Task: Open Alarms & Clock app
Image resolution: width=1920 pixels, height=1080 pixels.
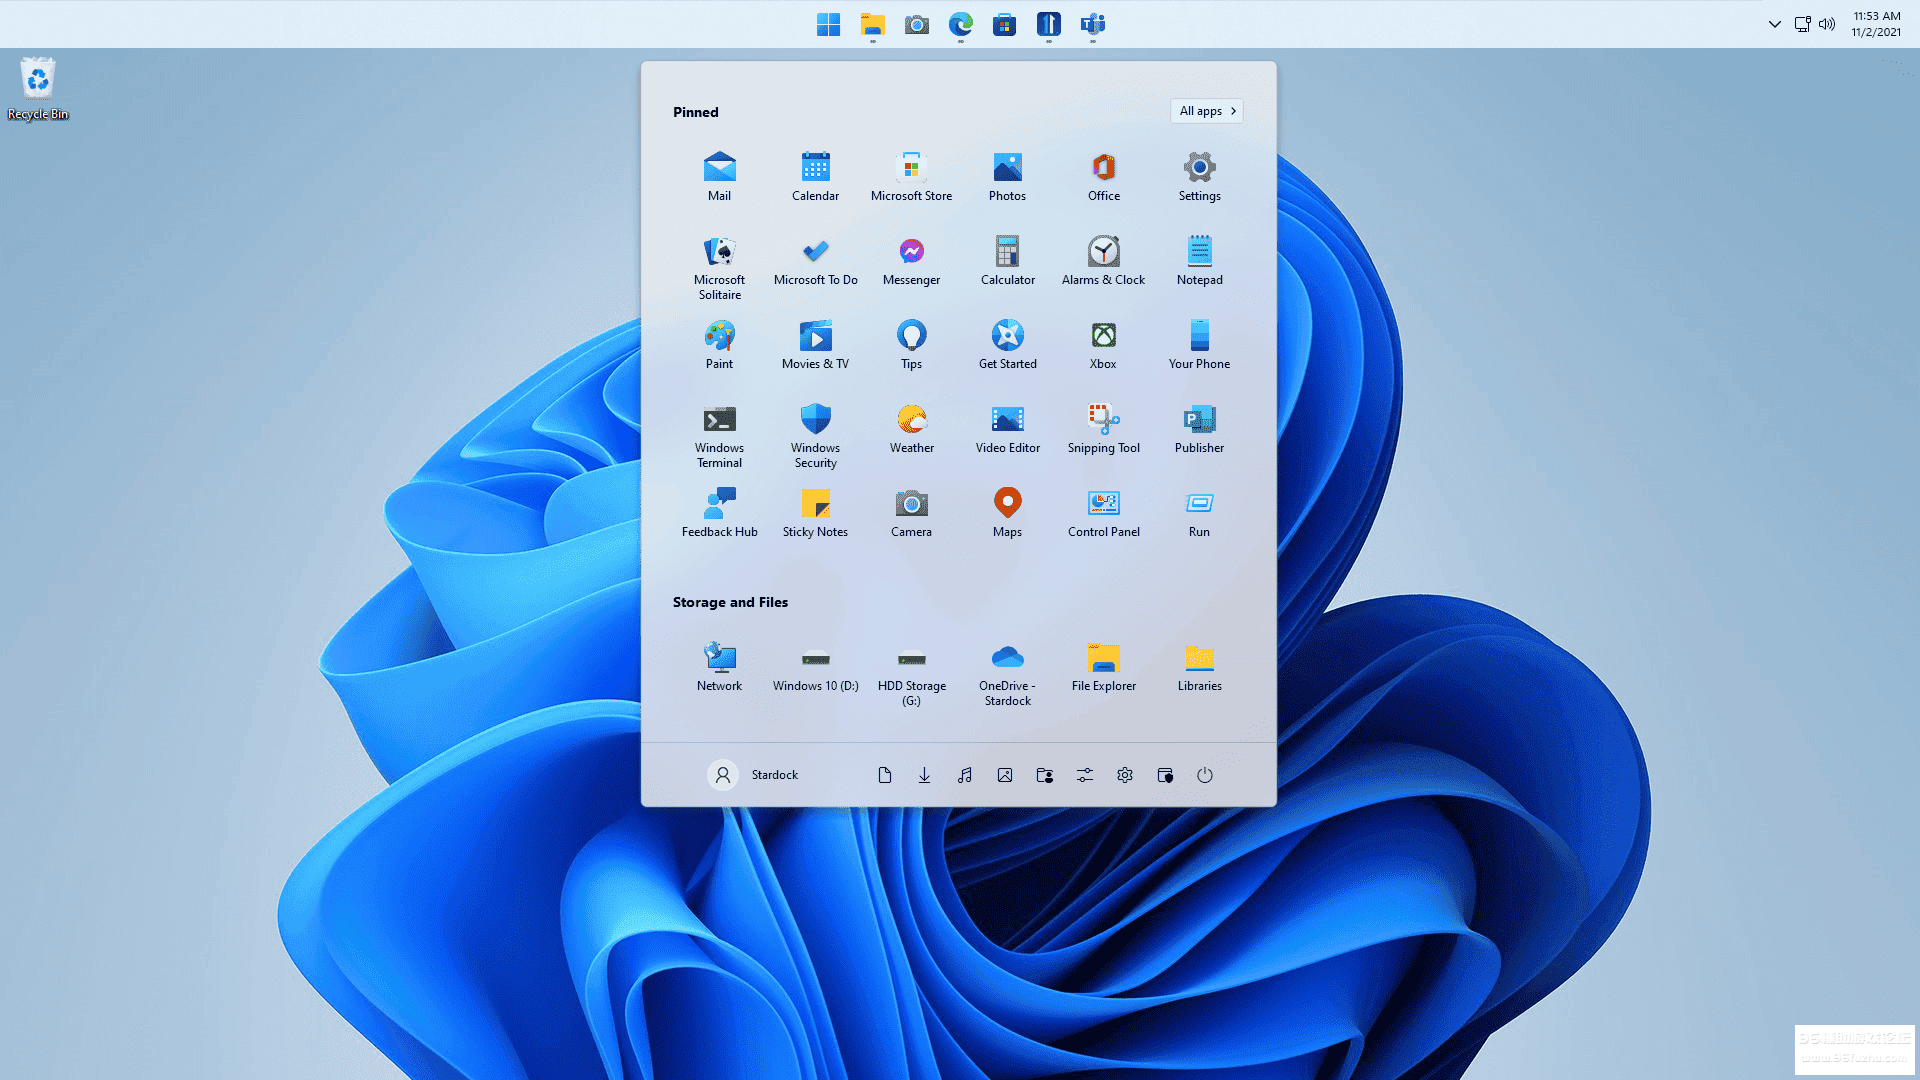Action: 1103,261
